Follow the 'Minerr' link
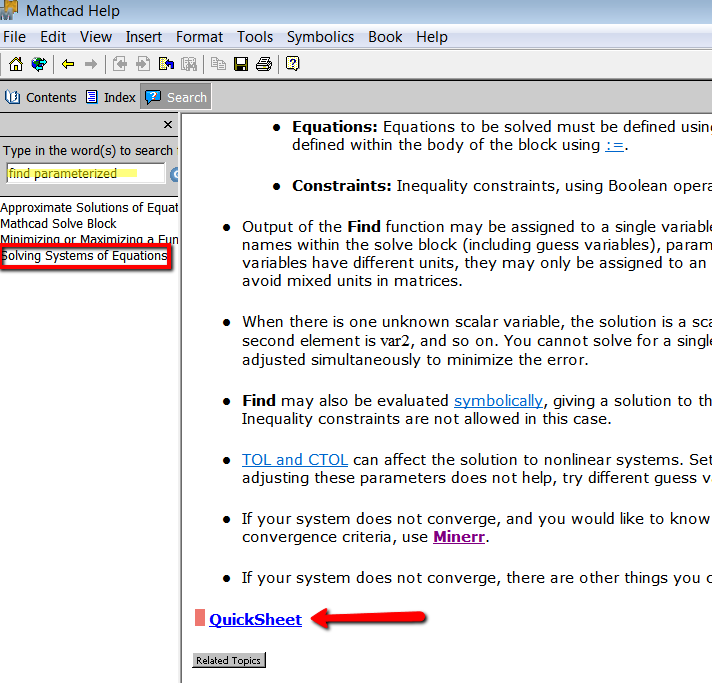The height and width of the screenshot is (683, 712). [x=459, y=537]
